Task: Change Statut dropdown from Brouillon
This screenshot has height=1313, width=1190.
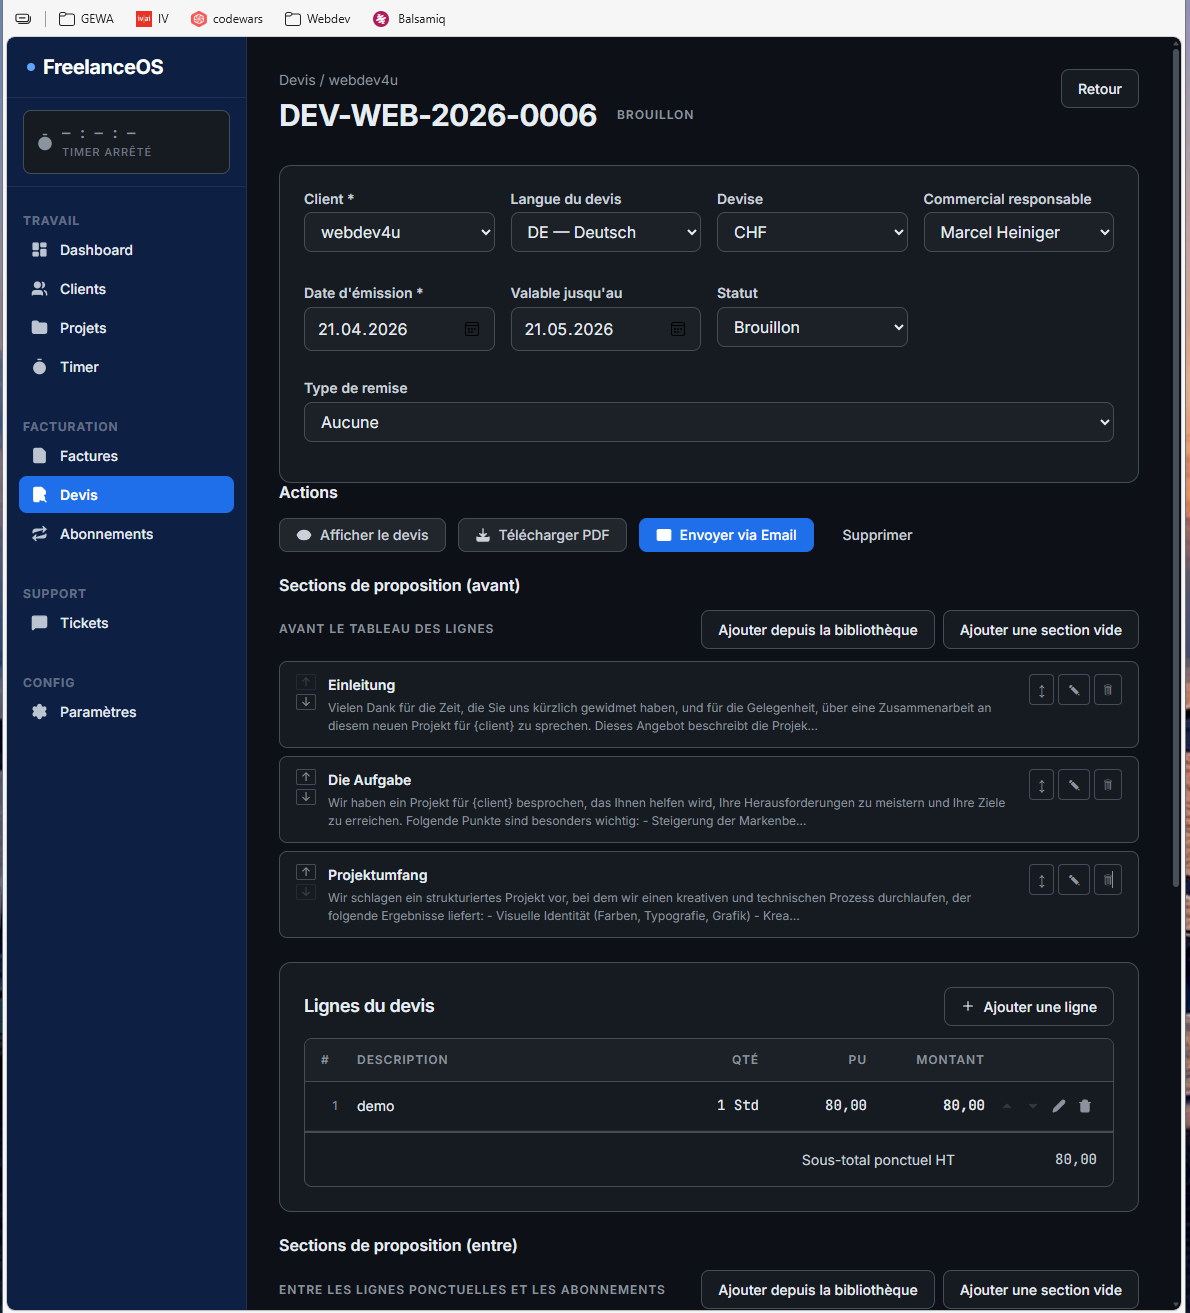Action: tap(811, 327)
